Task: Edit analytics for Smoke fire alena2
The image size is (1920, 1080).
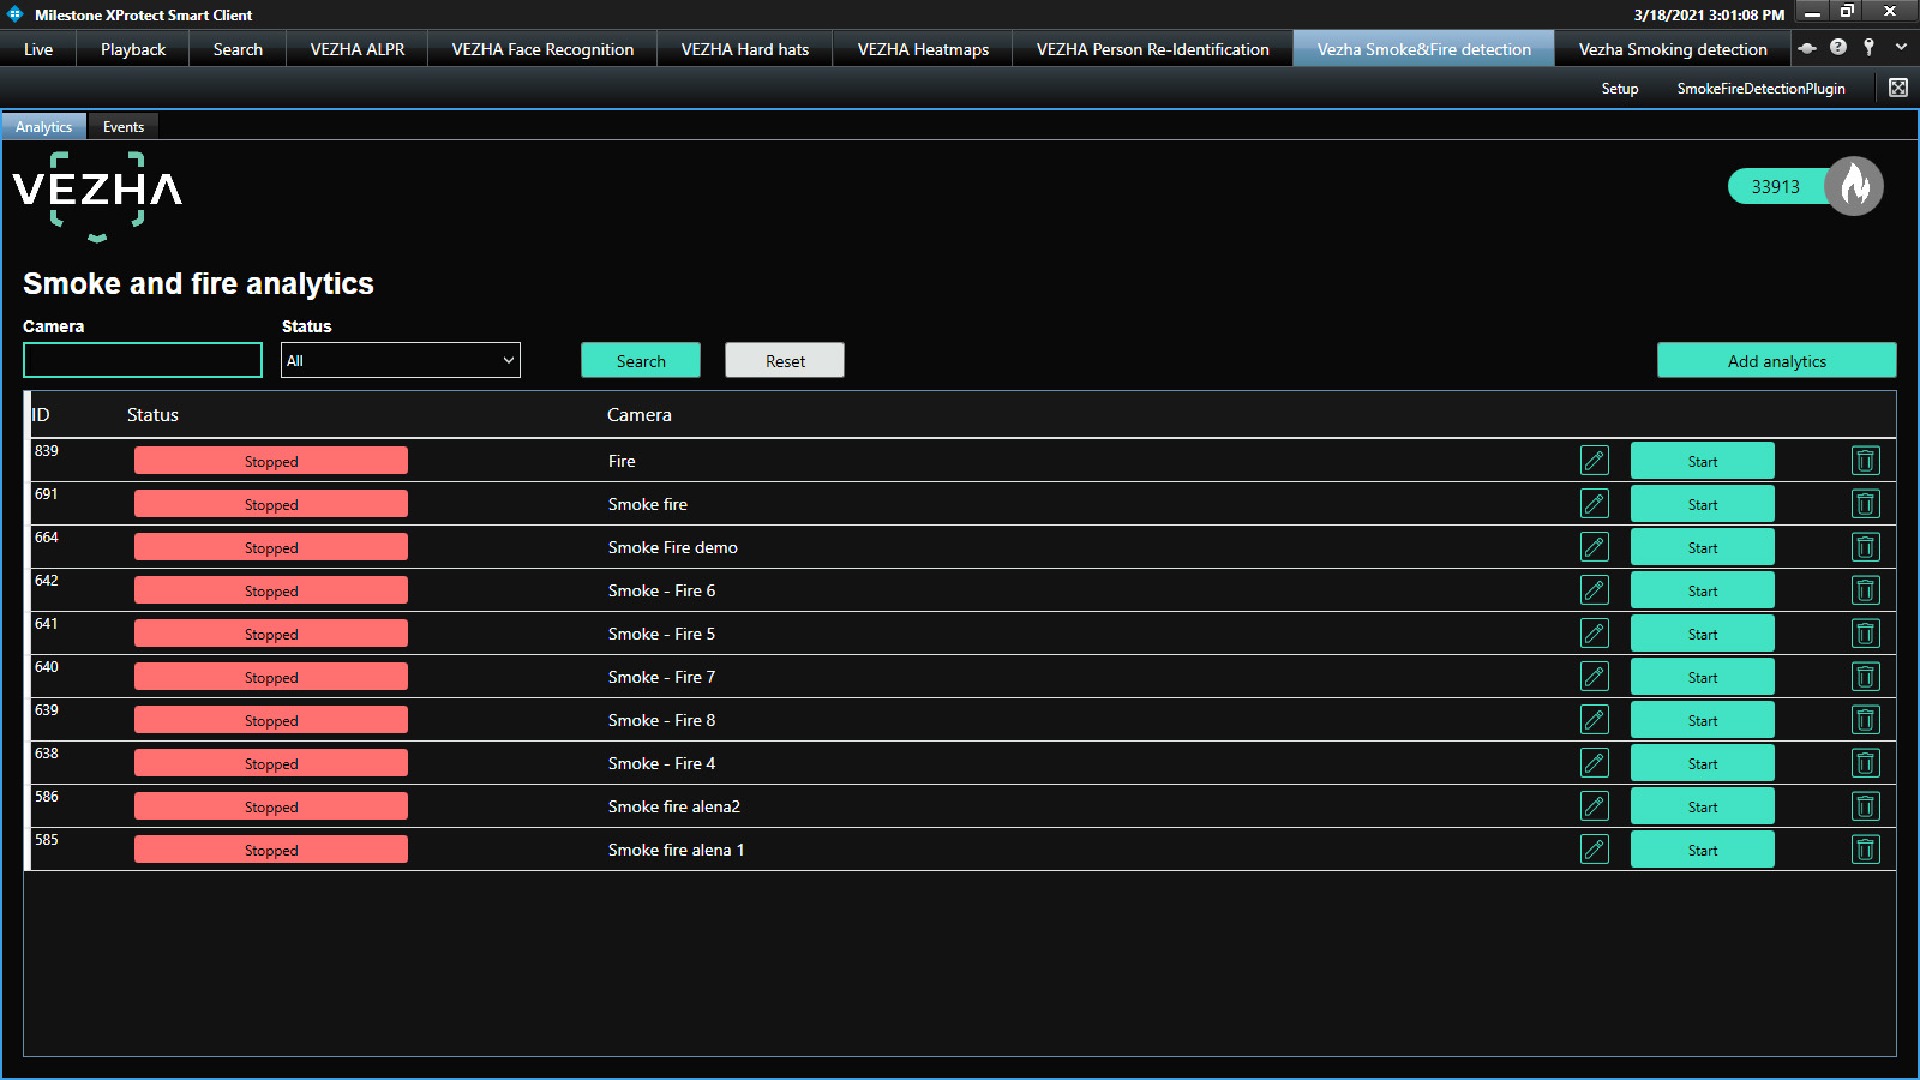Action: [1594, 806]
